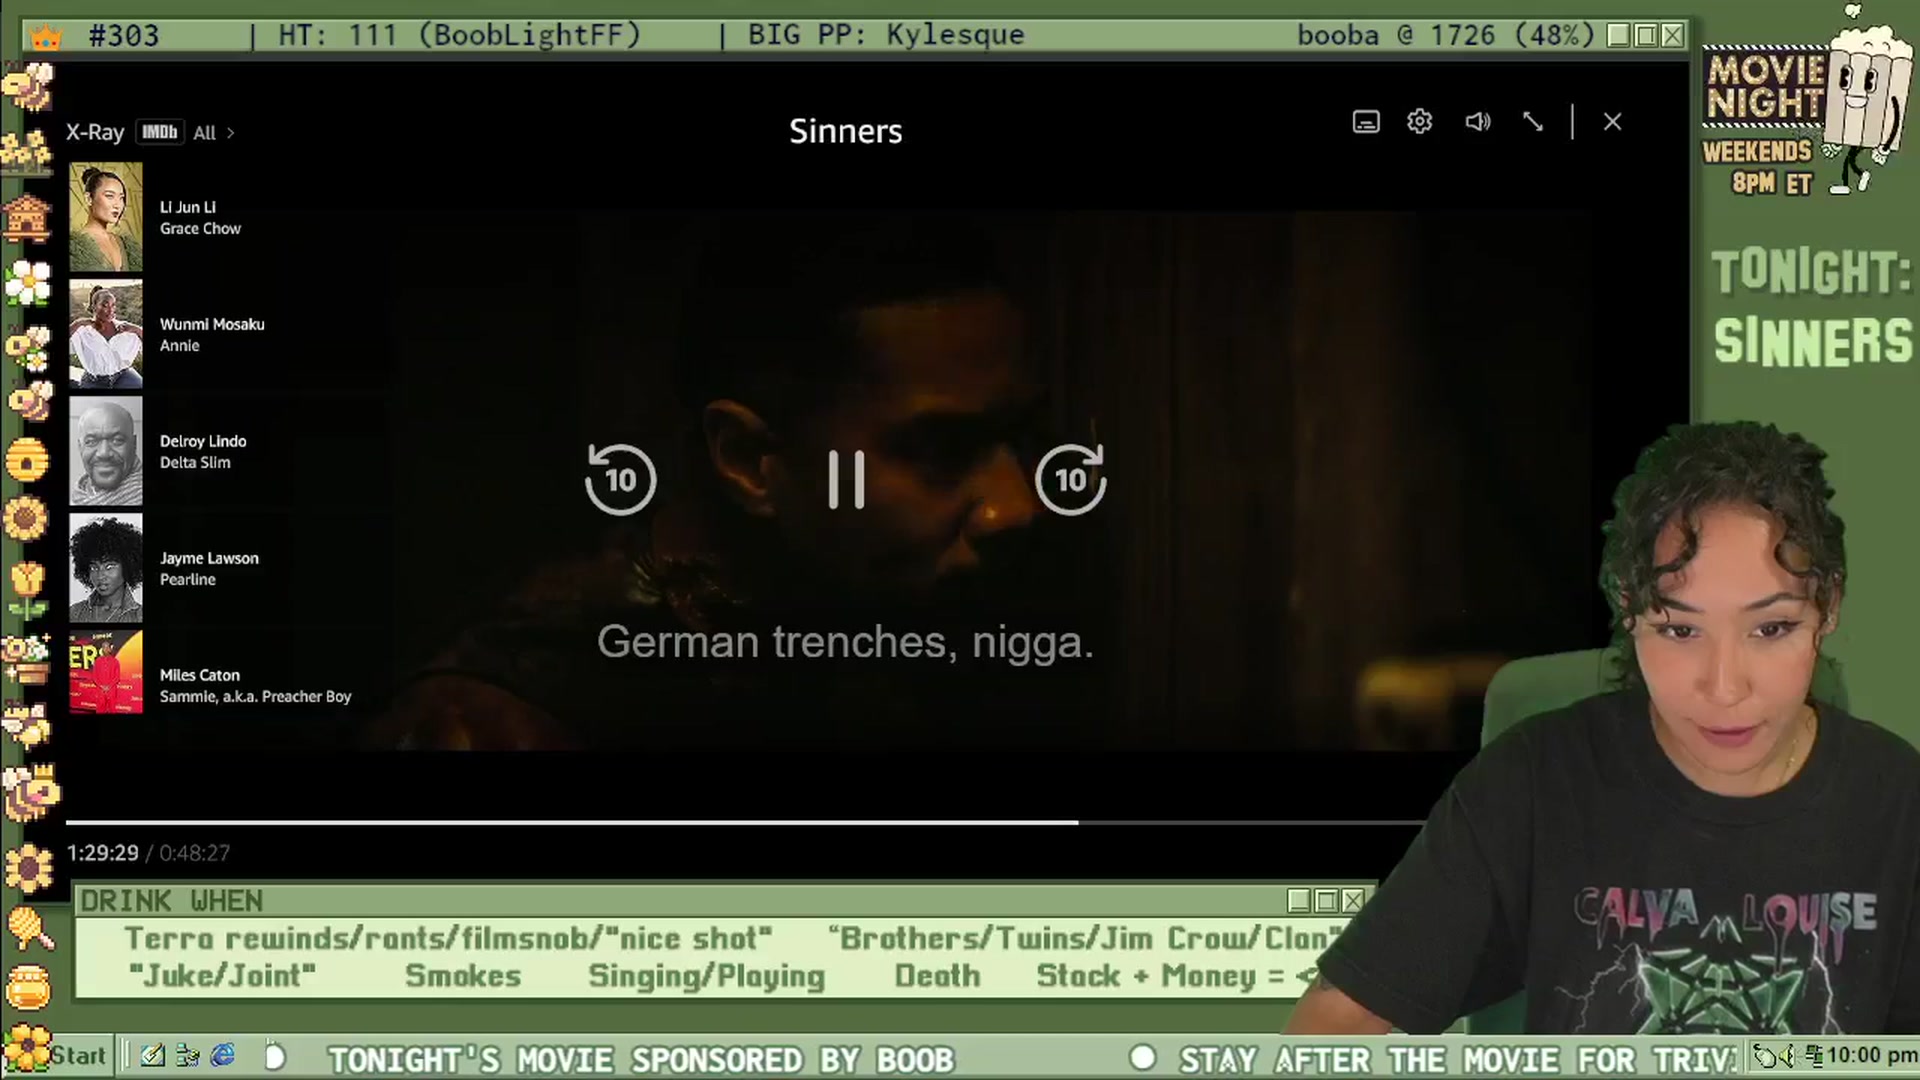Expand the X-Ray 'All' chevron link

[214, 133]
